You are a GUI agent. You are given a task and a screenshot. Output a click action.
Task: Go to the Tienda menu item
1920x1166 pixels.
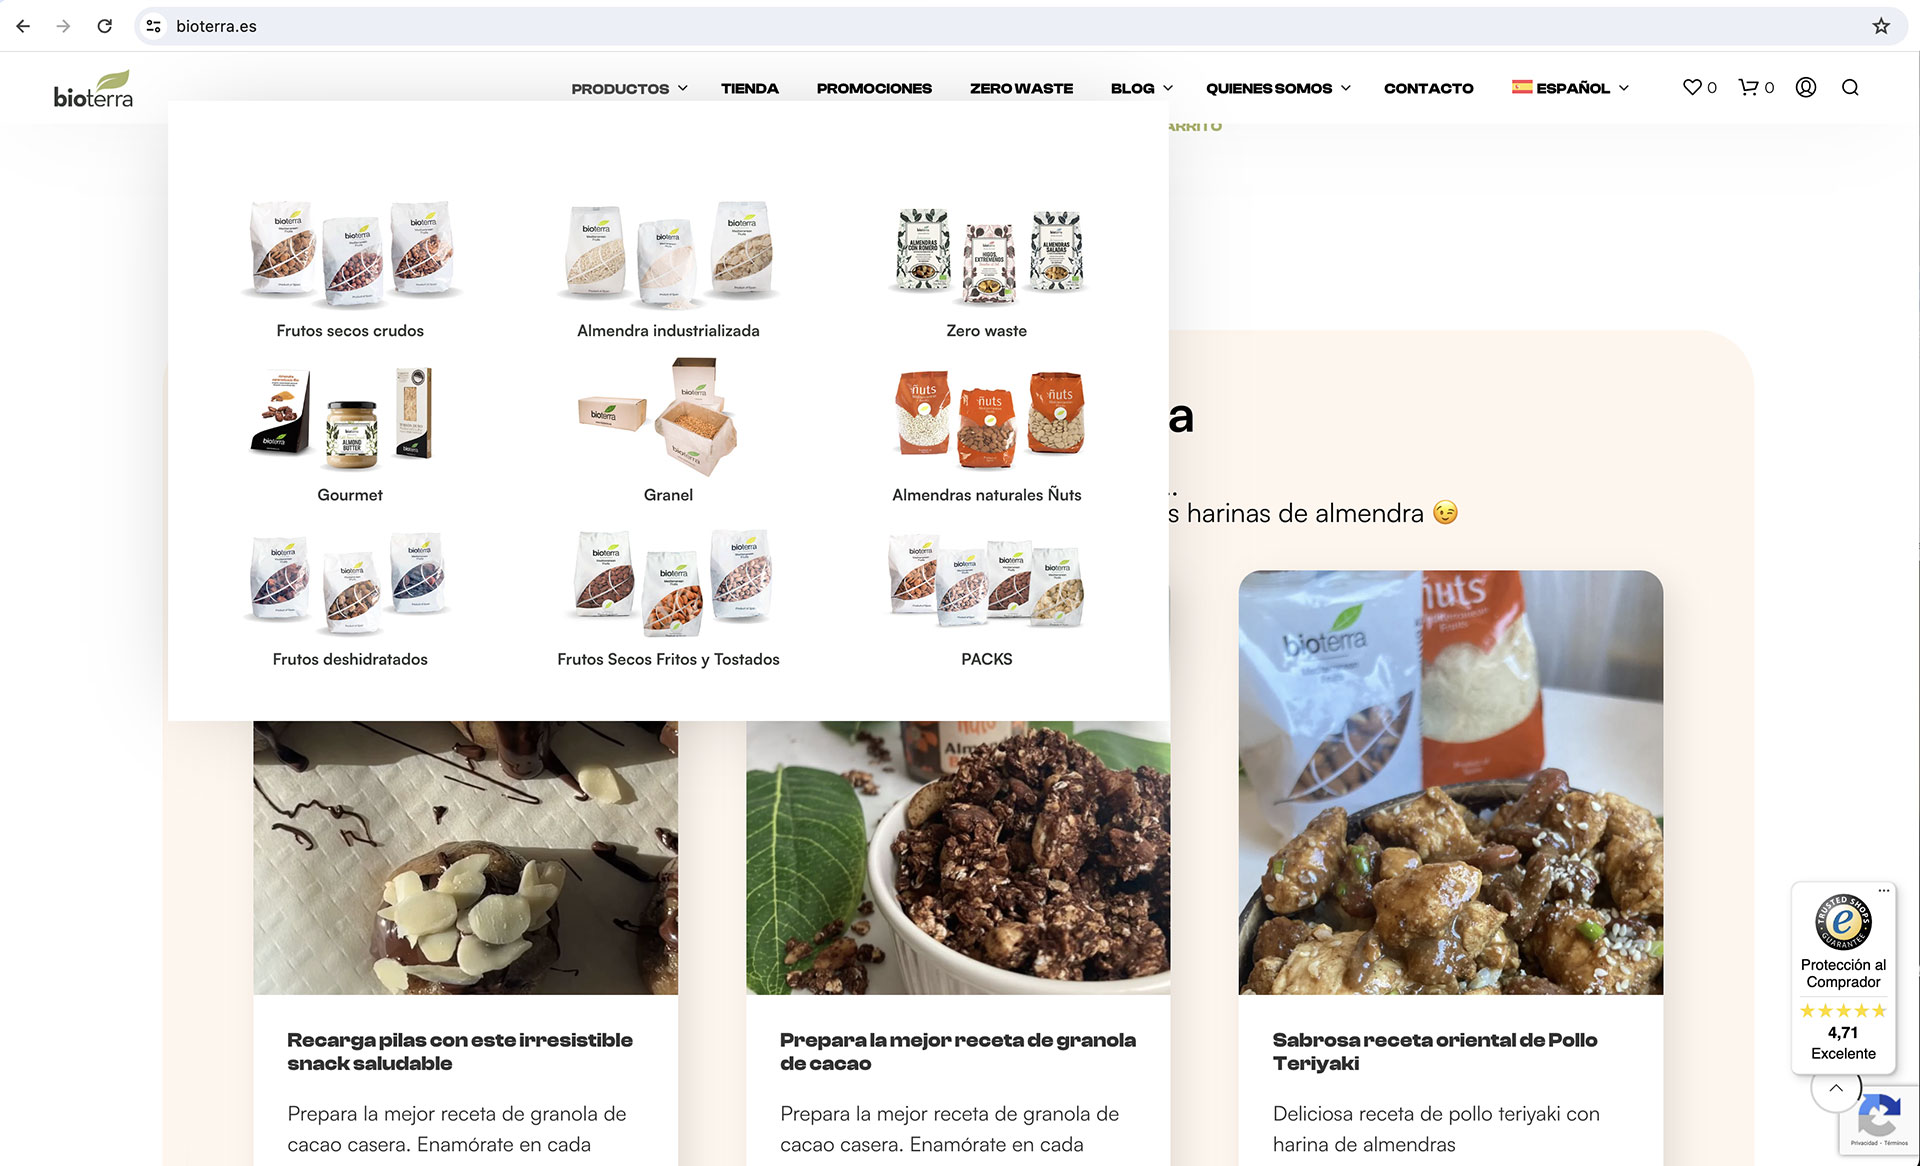[x=749, y=88]
